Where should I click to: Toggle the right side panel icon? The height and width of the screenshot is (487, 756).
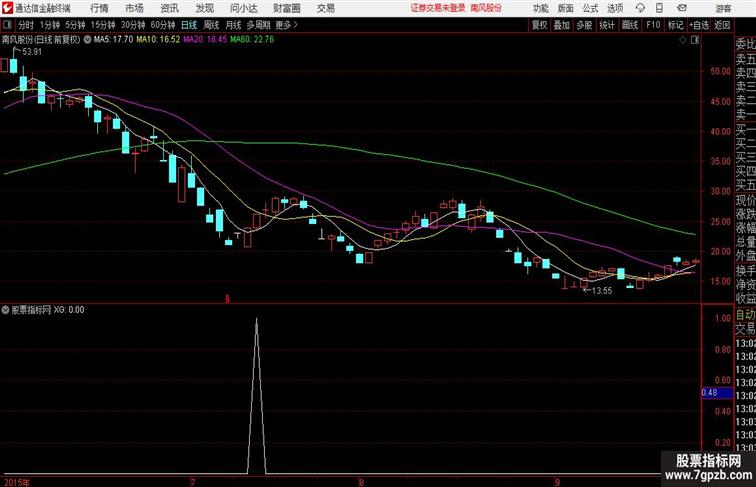(695, 40)
